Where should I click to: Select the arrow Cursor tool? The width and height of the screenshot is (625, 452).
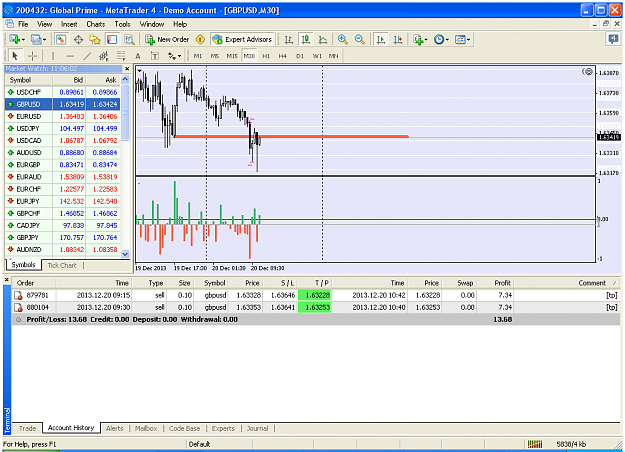tap(15, 56)
